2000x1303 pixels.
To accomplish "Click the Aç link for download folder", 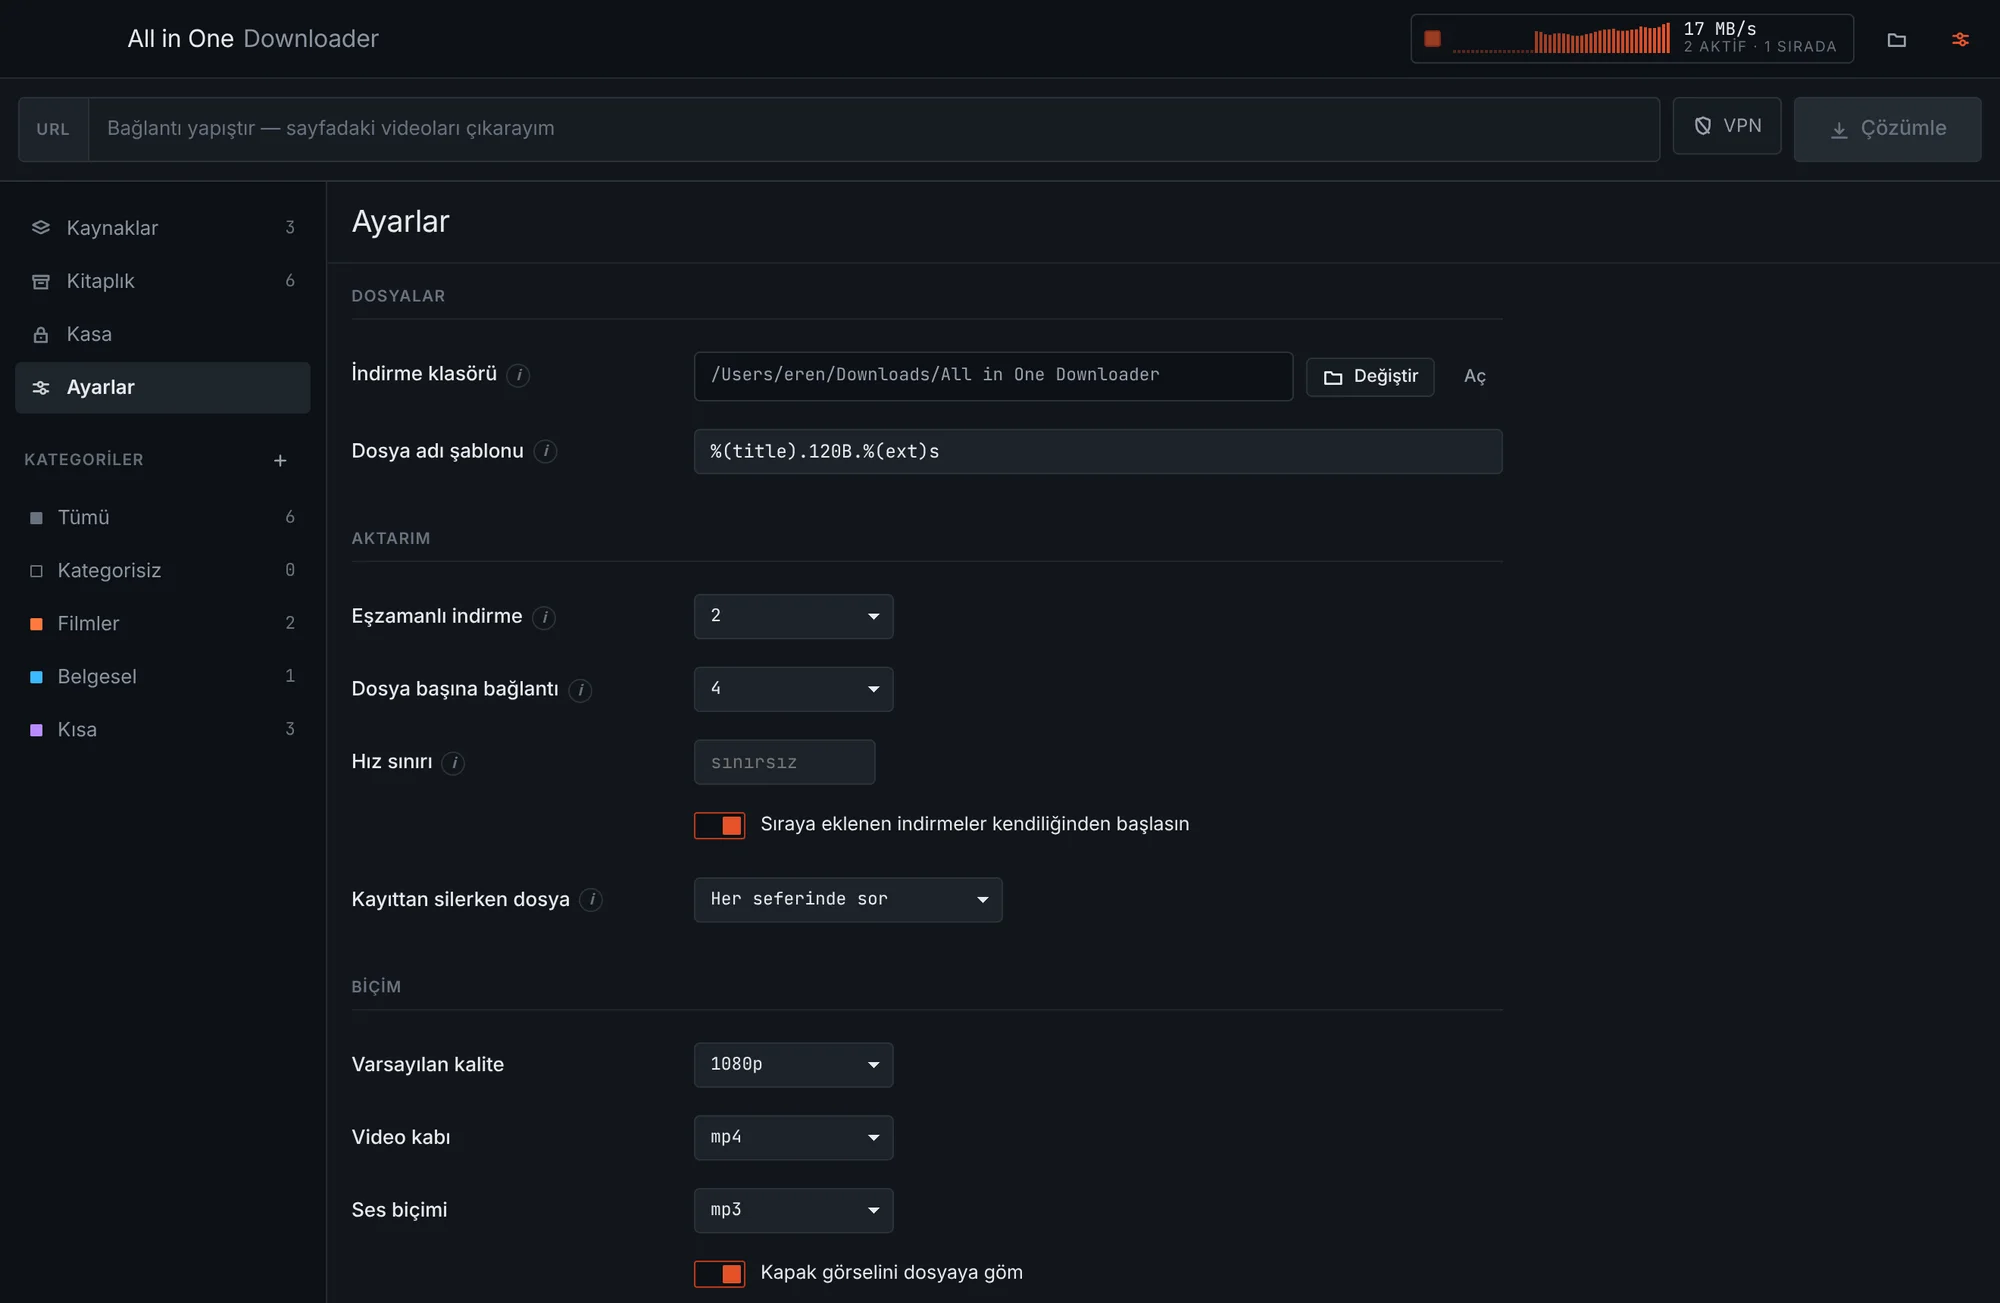I will (1474, 377).
